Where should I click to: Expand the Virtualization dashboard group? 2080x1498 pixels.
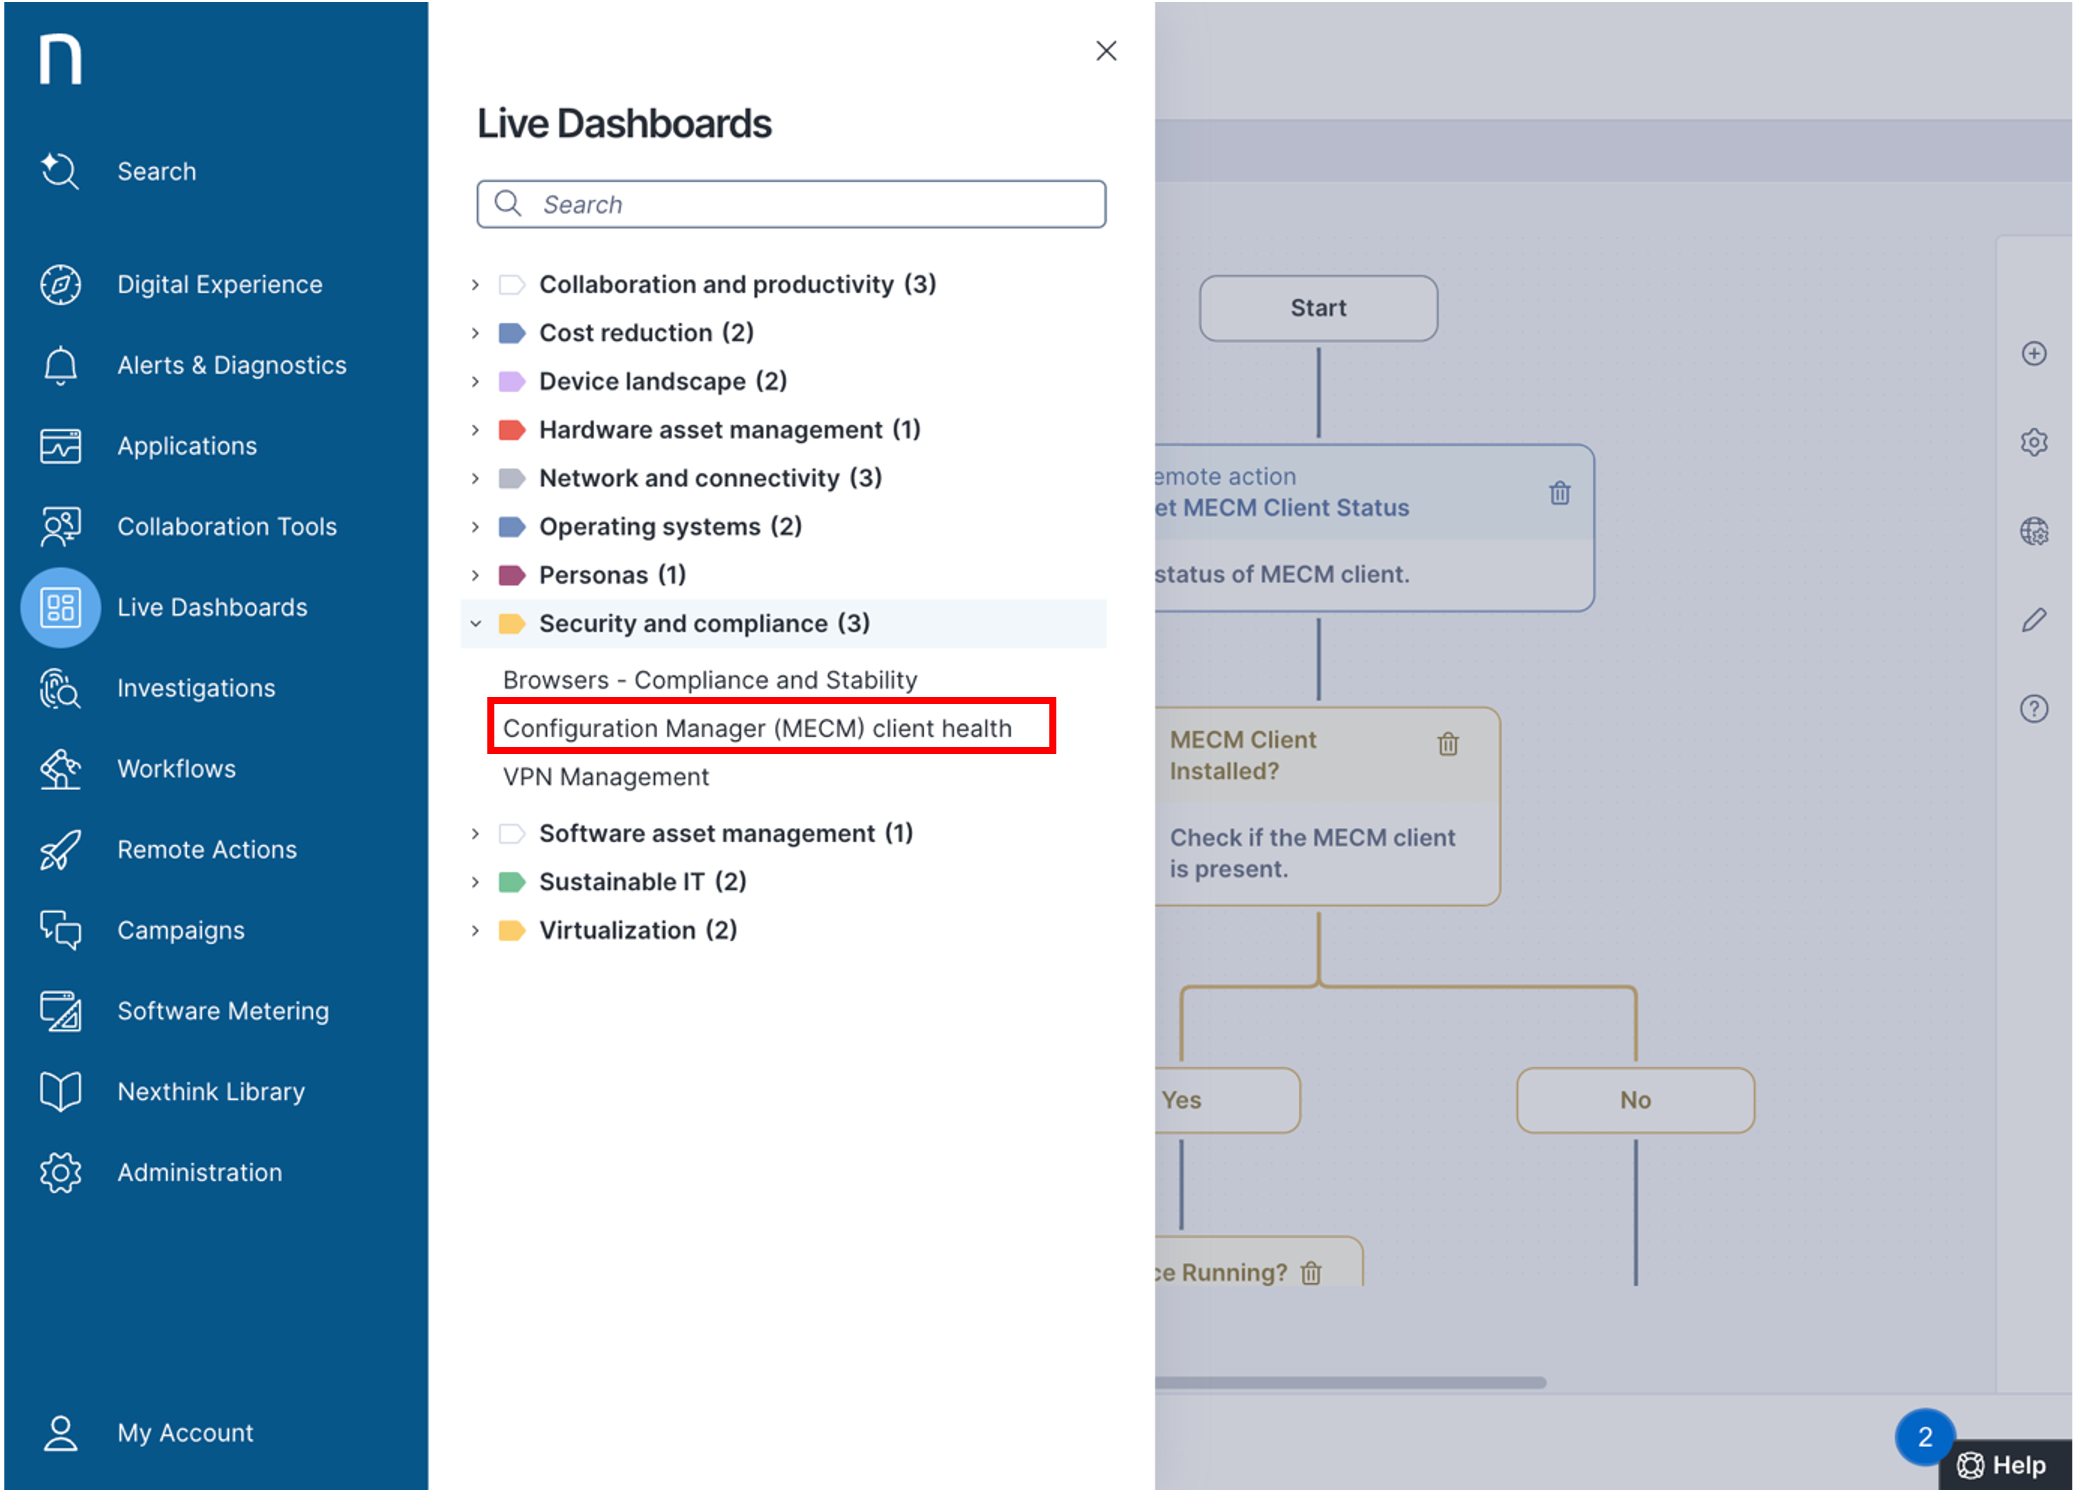coord(475,930)
